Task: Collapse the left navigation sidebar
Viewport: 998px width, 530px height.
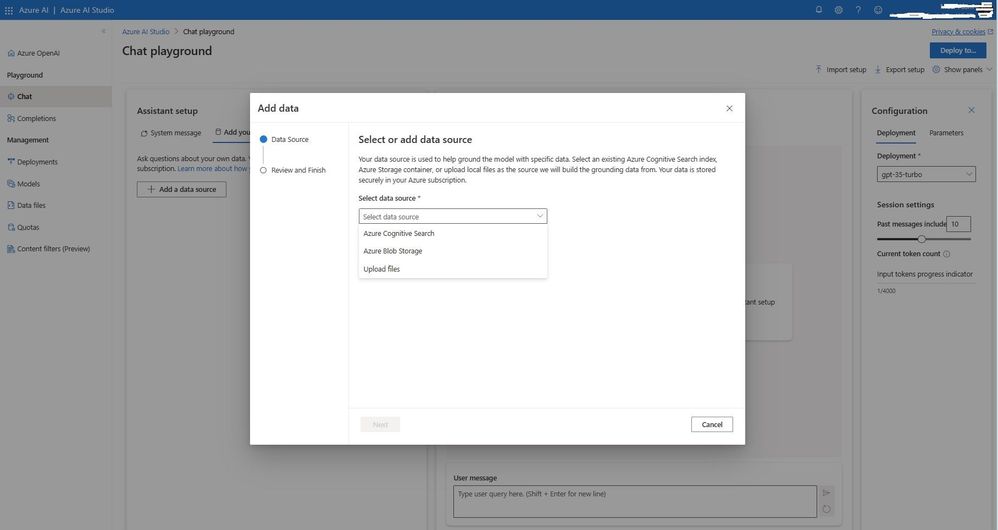Action: click(104, 31)
